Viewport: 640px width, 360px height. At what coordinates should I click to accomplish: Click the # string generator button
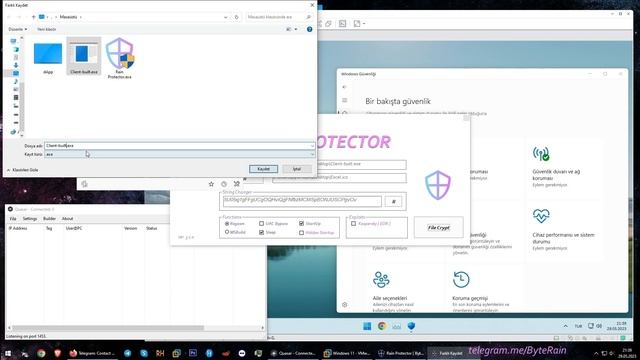click(393, 201)
